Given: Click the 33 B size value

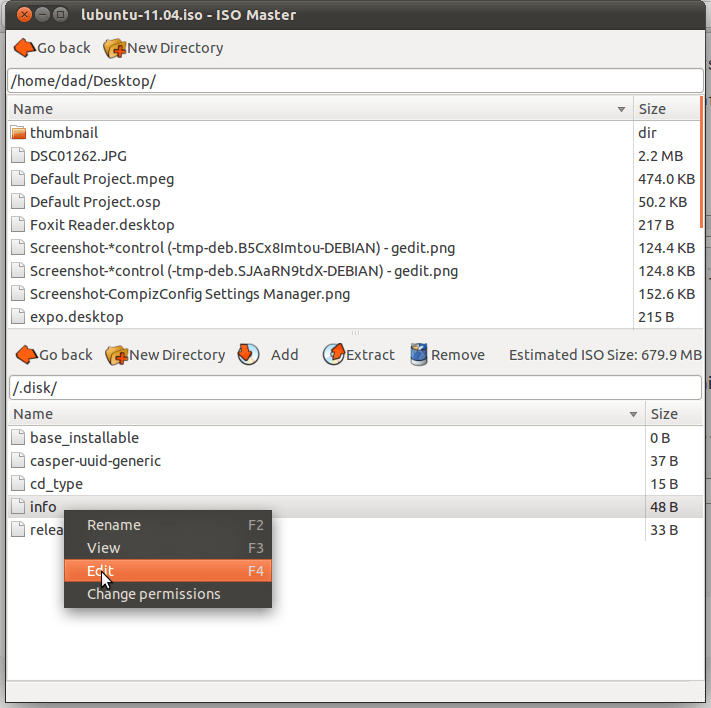Looking at the screenshot, I should coord(664,530).
